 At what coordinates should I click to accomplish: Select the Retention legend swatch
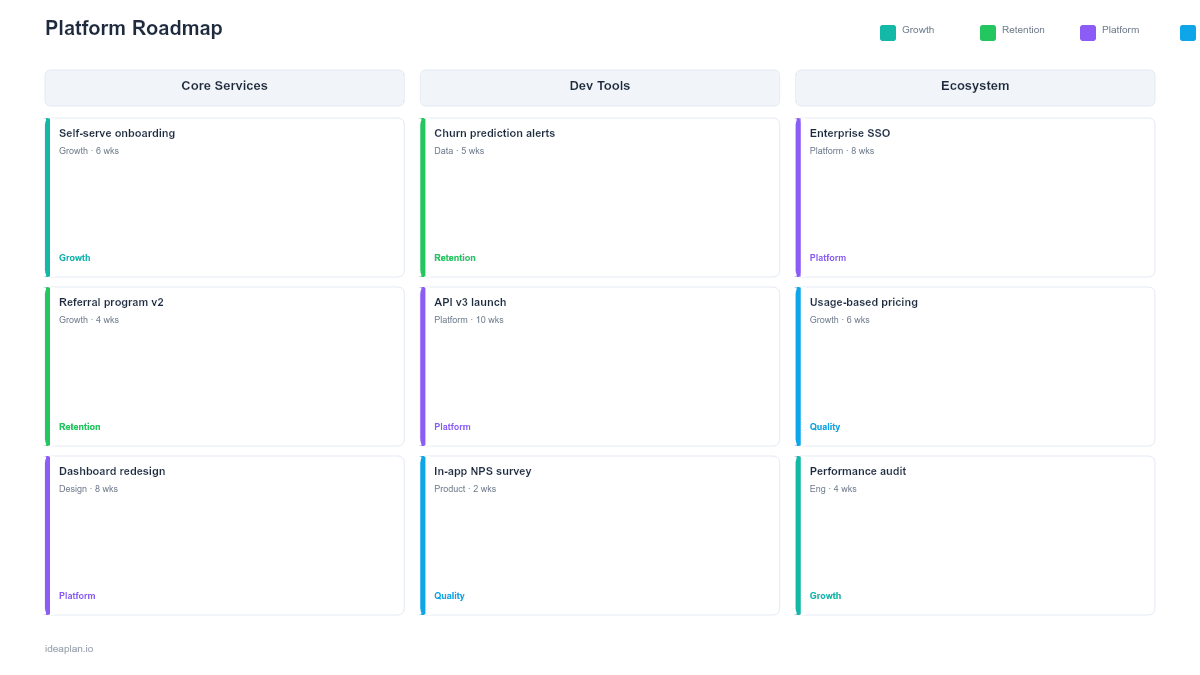988,32
